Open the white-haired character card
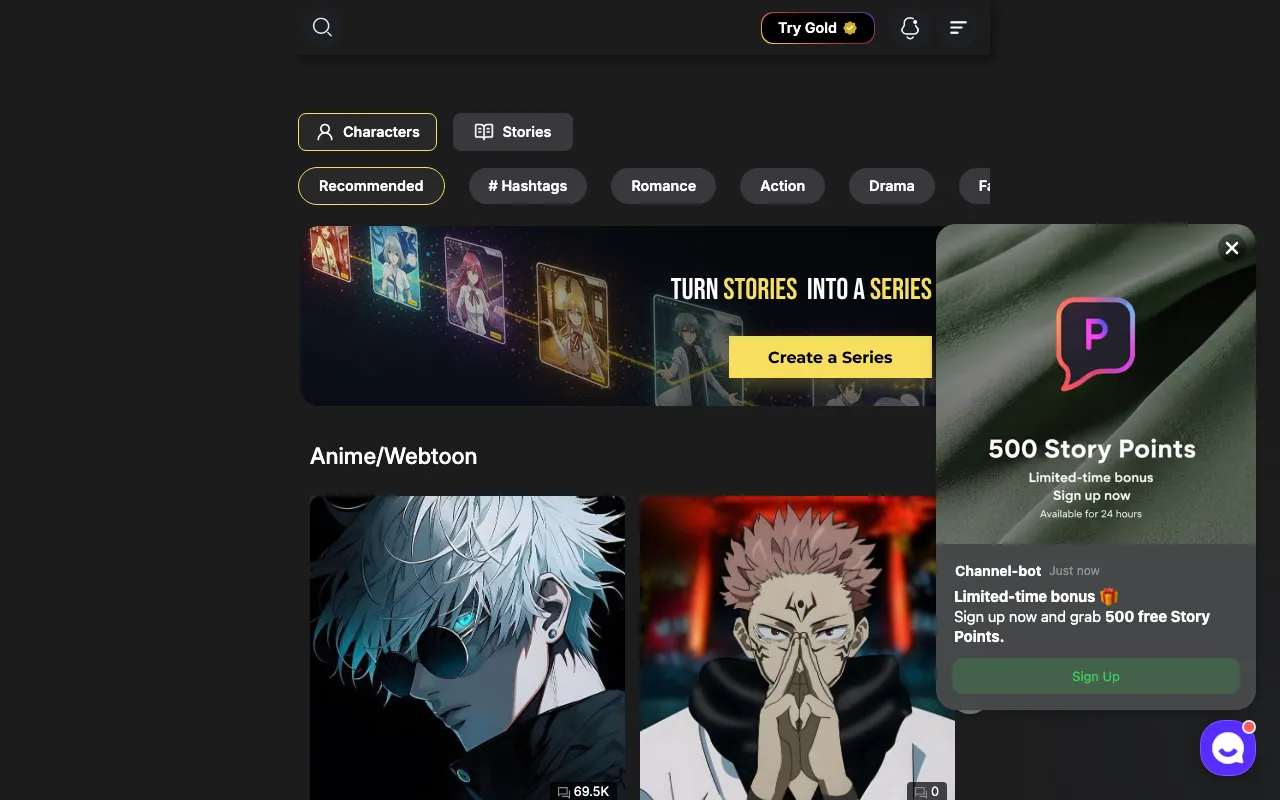This screenshot has height=800, width=1280. click(x=468, y=648)
